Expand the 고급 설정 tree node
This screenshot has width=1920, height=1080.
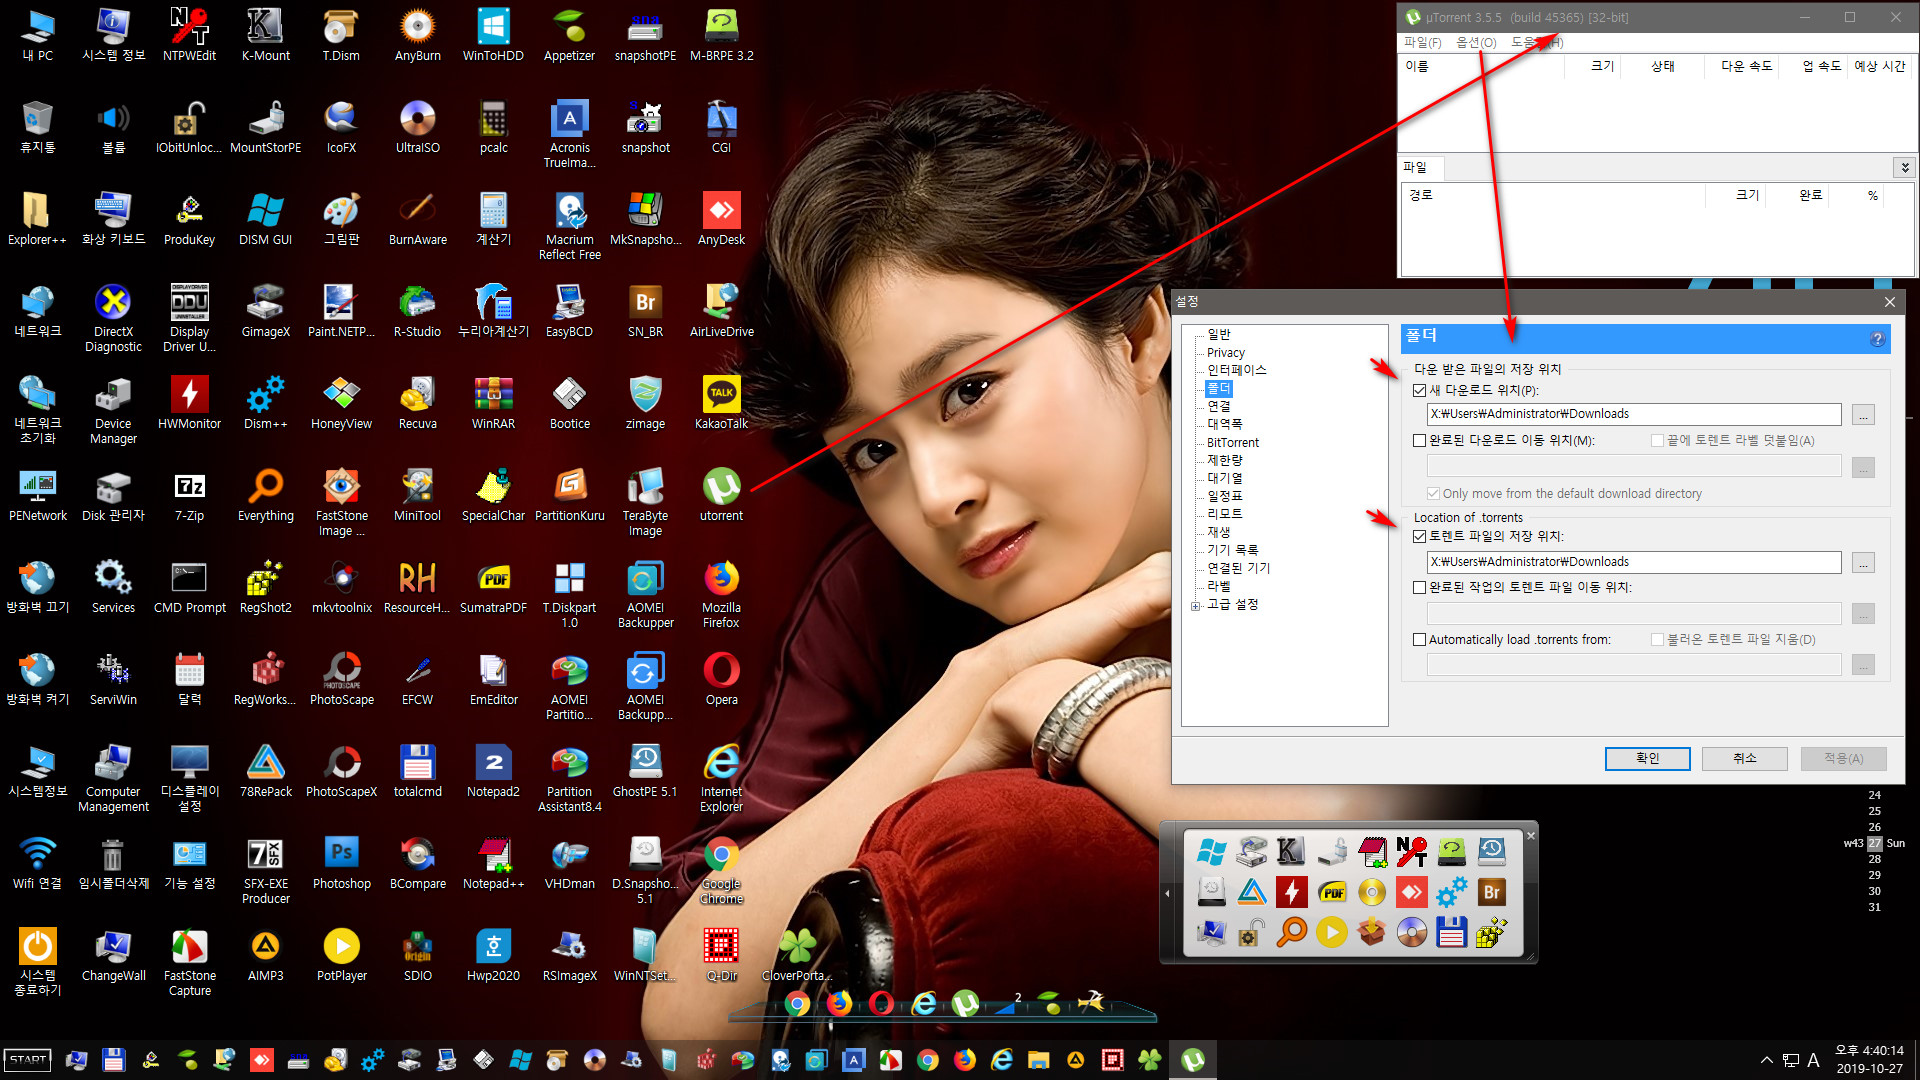pyautogui.click(x=1195, y=606)
